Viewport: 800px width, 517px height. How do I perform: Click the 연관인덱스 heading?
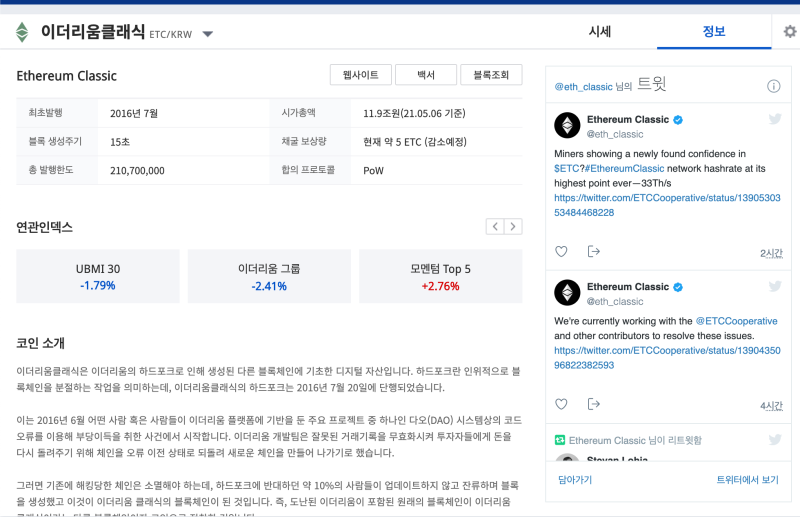point(44,227)
